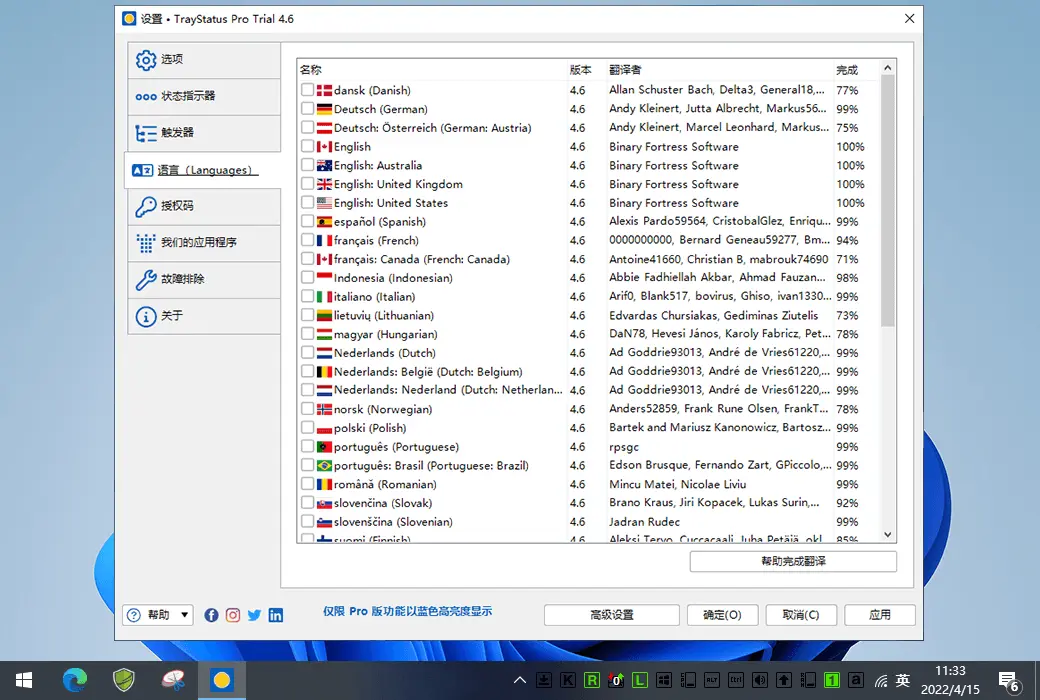Open the green shield taskbar app
The width and height of the screenshot is (1040, 700).
(x=124, y=680)
